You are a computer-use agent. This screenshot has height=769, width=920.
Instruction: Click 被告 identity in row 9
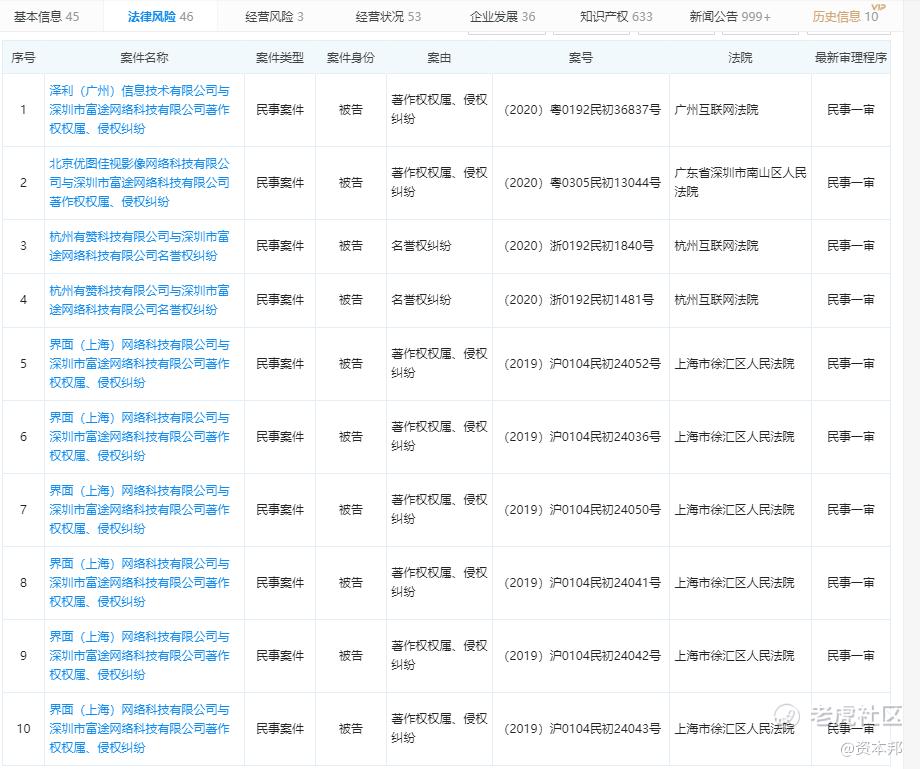(x=351, y=655)
